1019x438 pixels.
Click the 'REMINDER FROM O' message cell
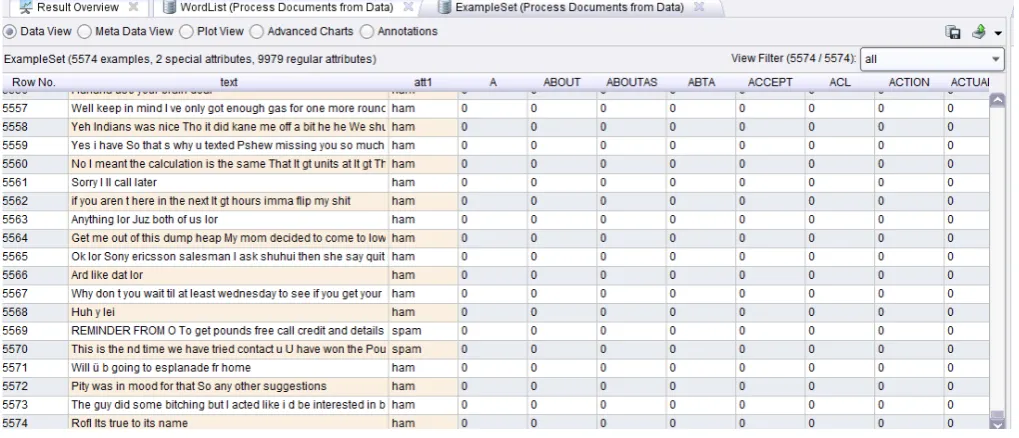229,331
